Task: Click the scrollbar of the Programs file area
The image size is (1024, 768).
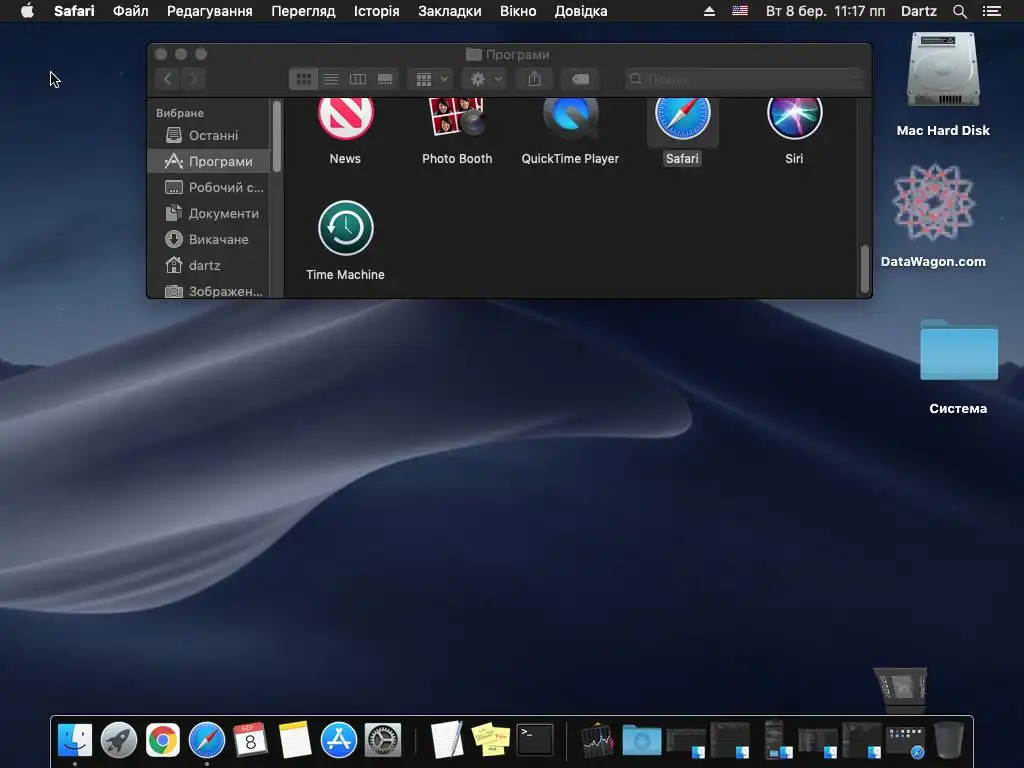Action: coord(865,269)
